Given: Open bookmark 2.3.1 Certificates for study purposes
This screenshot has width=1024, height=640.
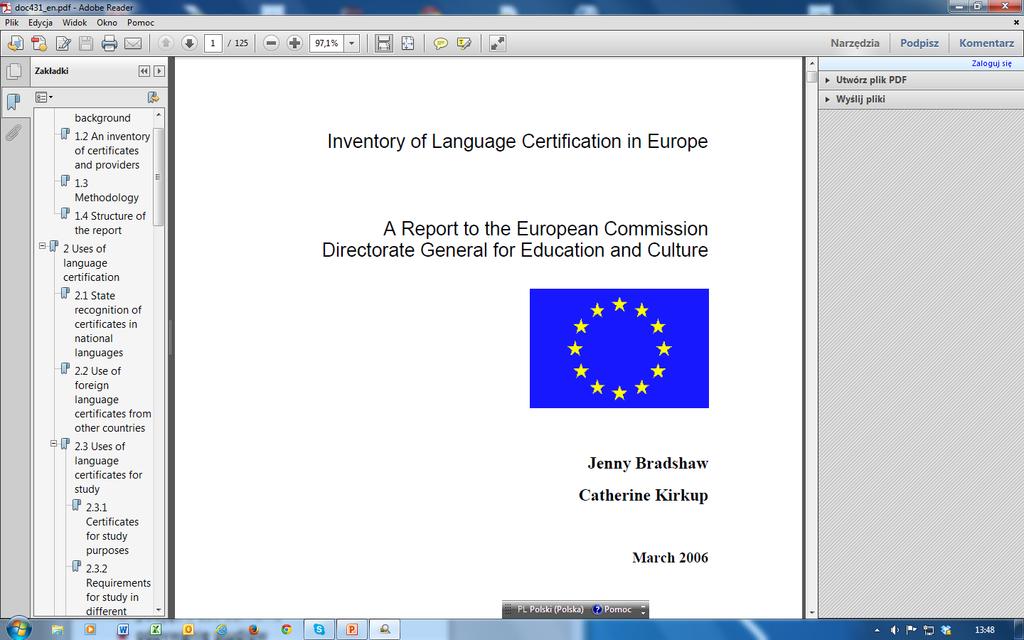Looking at the screenshot, I should pos(112,528).
